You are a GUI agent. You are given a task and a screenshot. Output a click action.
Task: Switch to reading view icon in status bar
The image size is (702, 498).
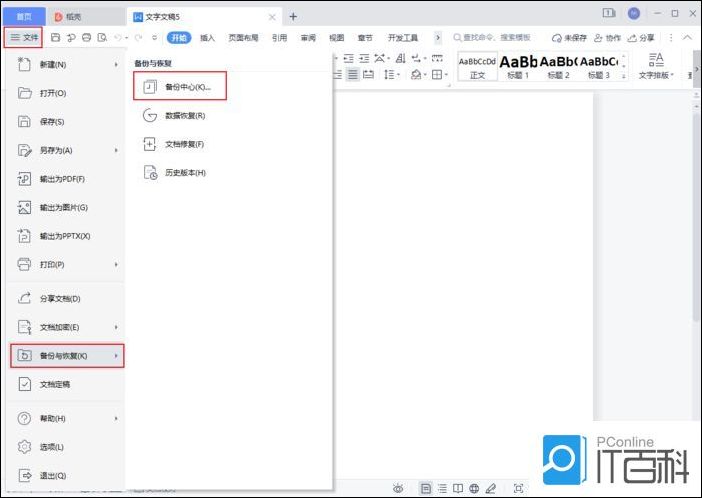pyautogui.click(x=458, y=489)
